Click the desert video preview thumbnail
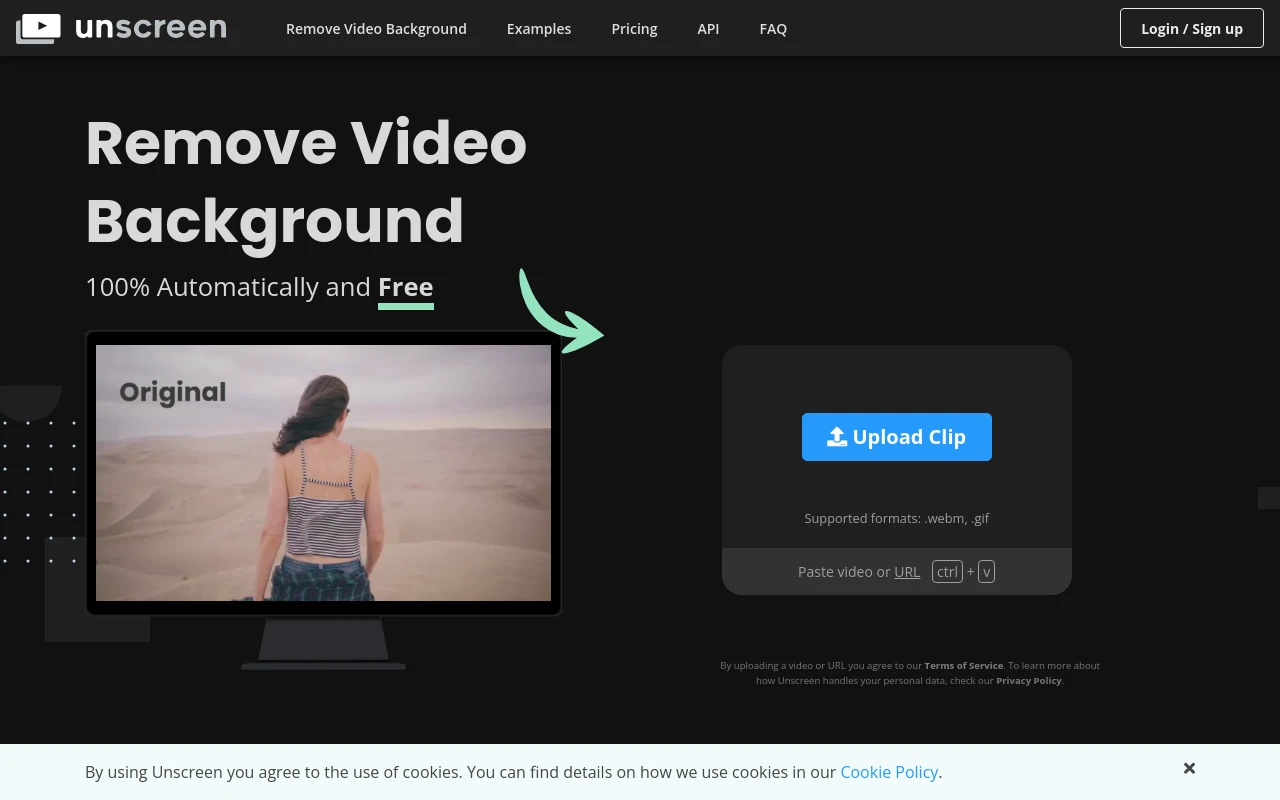This screenshot has height=800, width=1280. [323, 472]
